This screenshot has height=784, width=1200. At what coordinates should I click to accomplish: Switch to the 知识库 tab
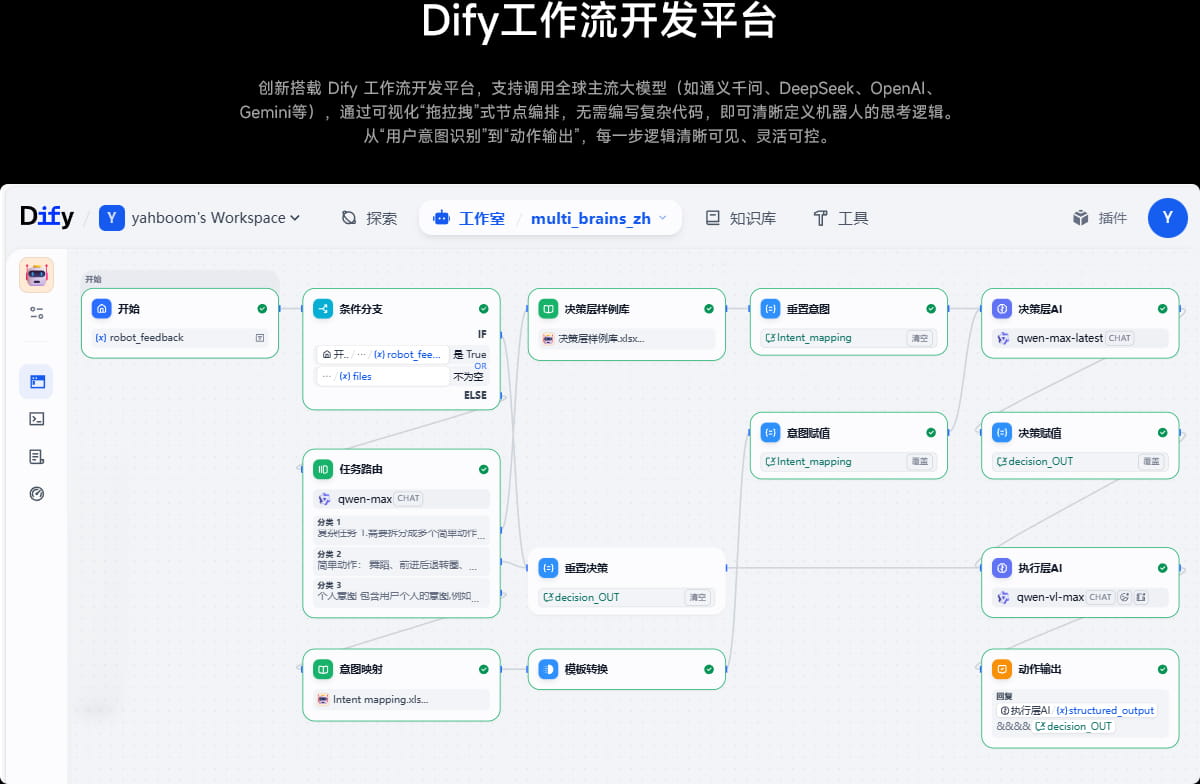coord(740,218)
